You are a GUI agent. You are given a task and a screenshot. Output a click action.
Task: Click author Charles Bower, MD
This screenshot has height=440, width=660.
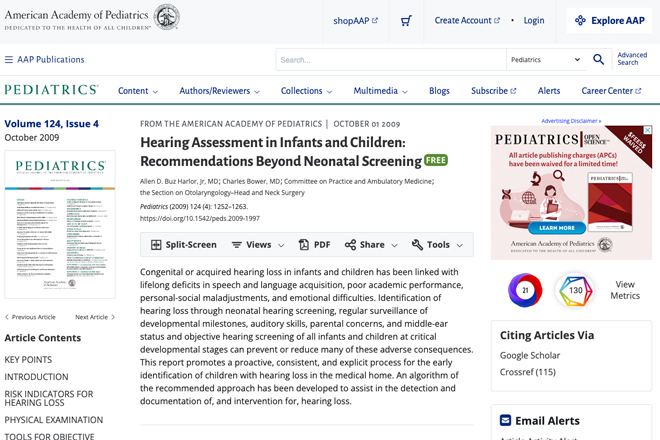[x=251, y=181]
